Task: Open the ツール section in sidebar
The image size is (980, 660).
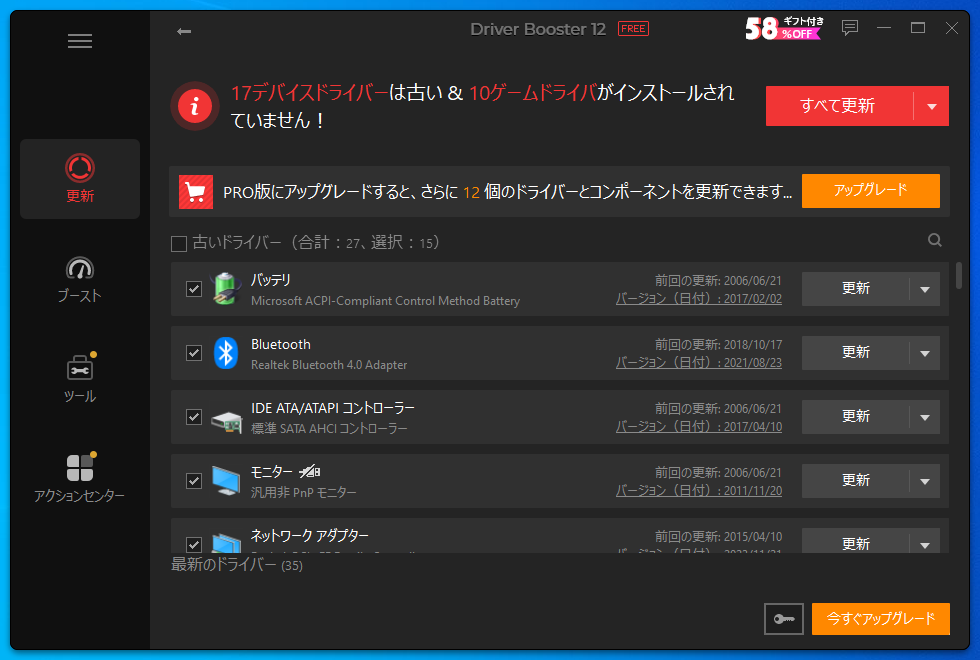Action: (x=80, y=378)
